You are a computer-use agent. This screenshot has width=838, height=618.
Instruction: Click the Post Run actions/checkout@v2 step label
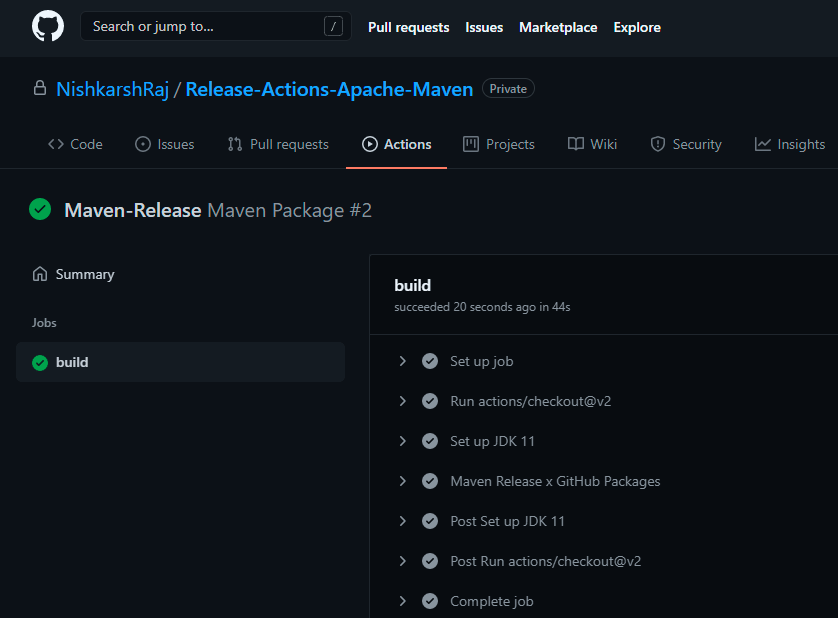(545, 561)
